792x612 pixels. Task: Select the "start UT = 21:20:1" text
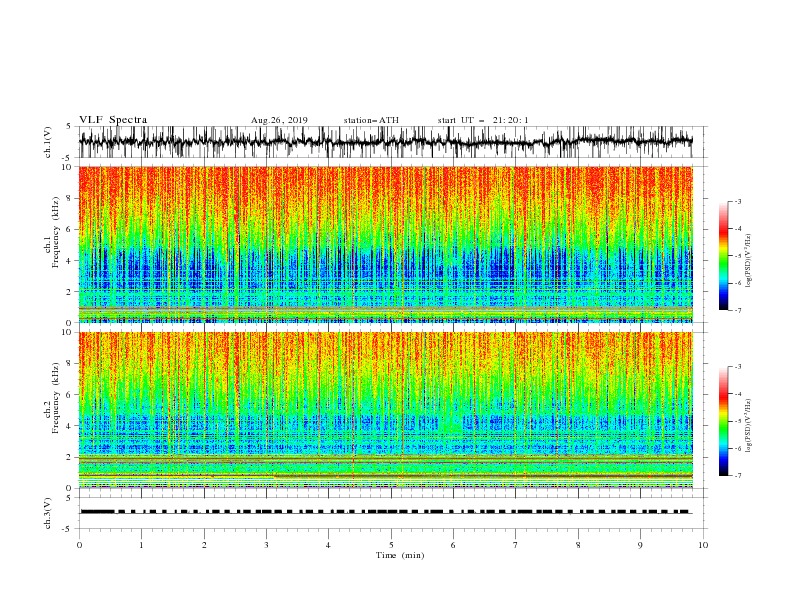[483, 120]
